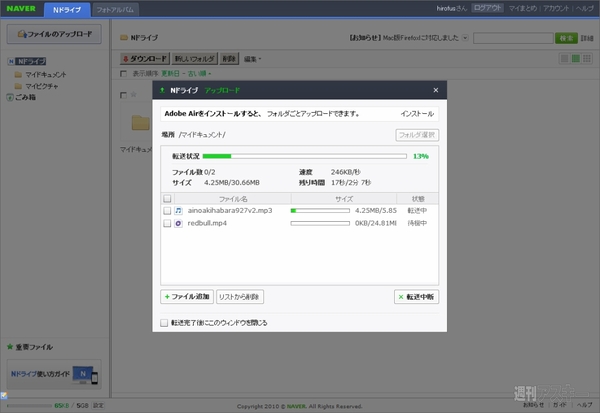Click 状態 column header
Screen dimensions: 600x413
pos(417,199)
